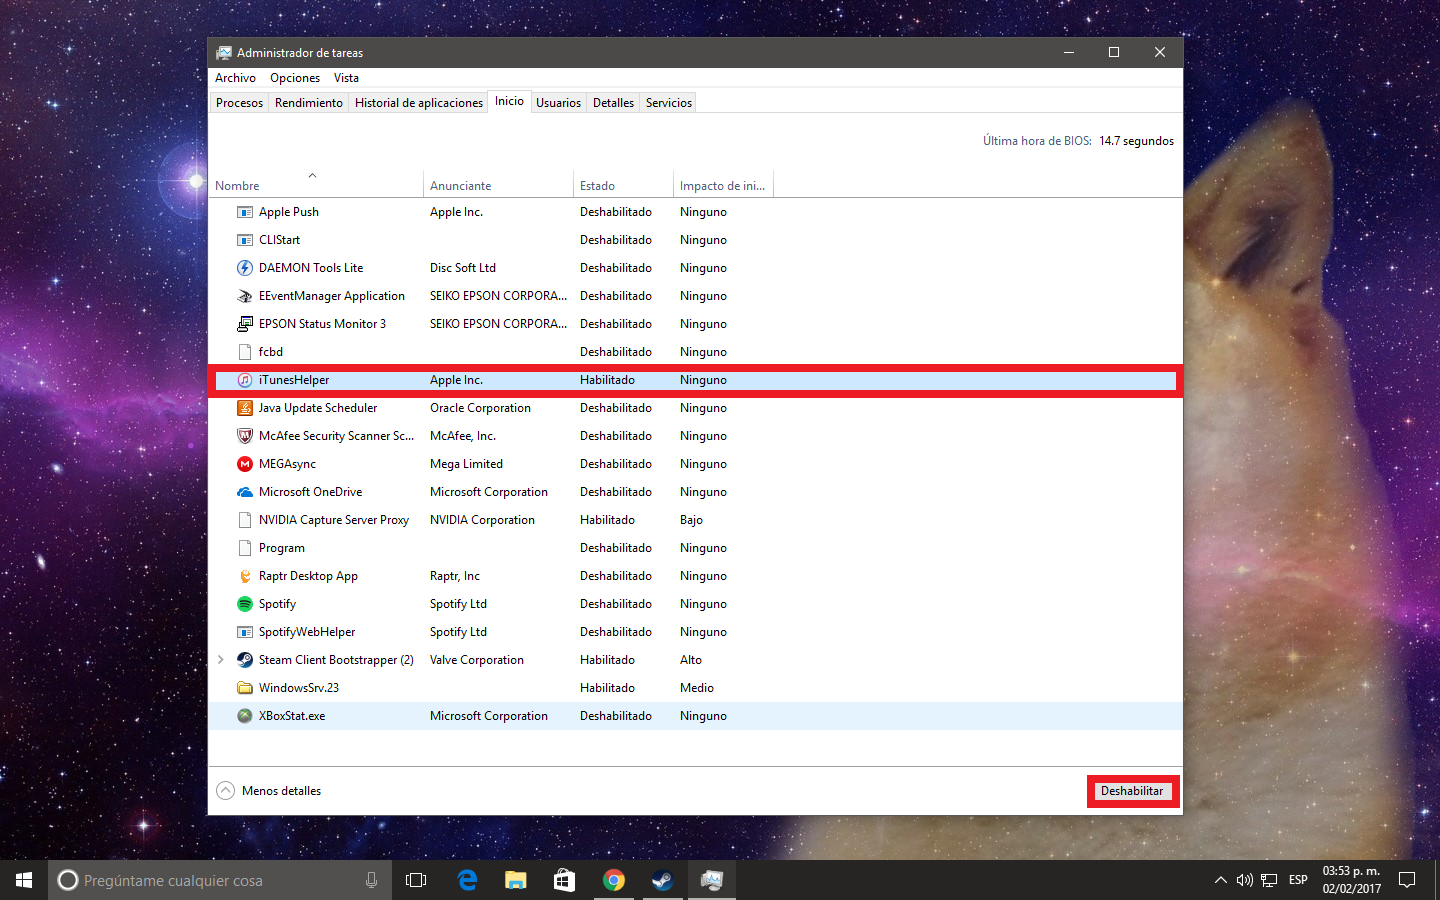Click the Mega Limited publisher cell
The height and width of the screenshot is (900, 1440).
pos(466,464)
